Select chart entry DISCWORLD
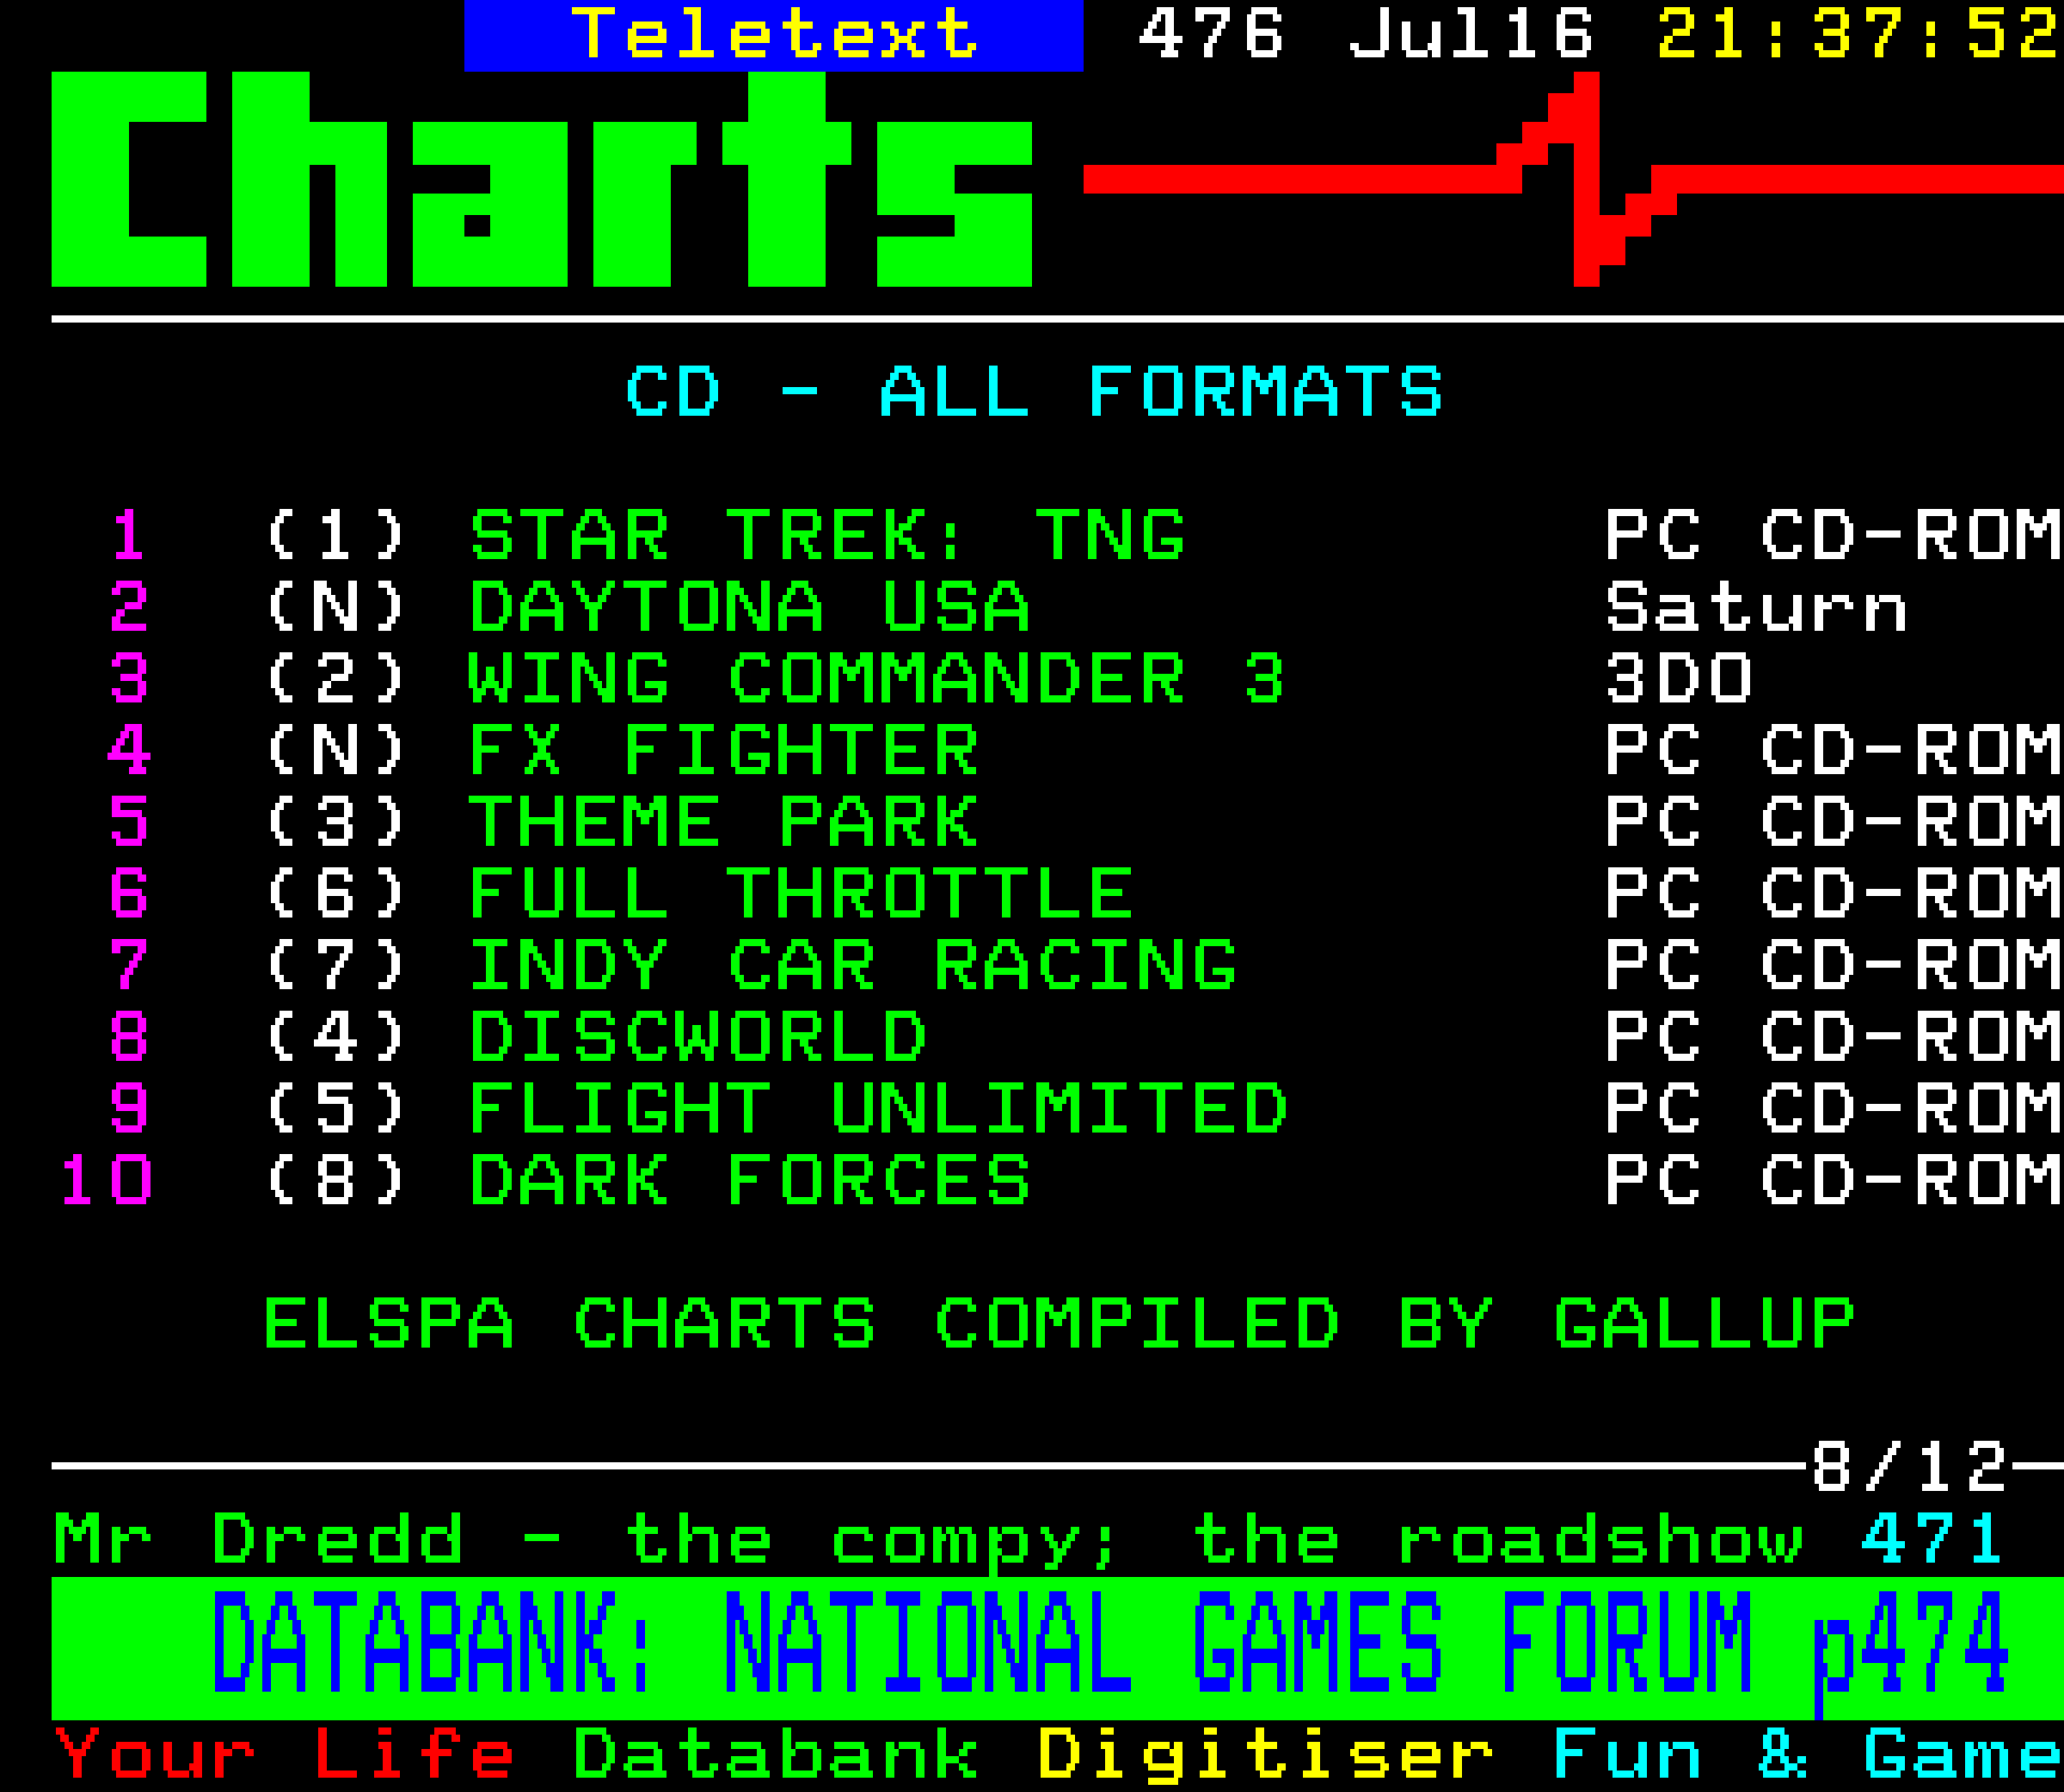2064x1792 pixels. point(698,1037)
